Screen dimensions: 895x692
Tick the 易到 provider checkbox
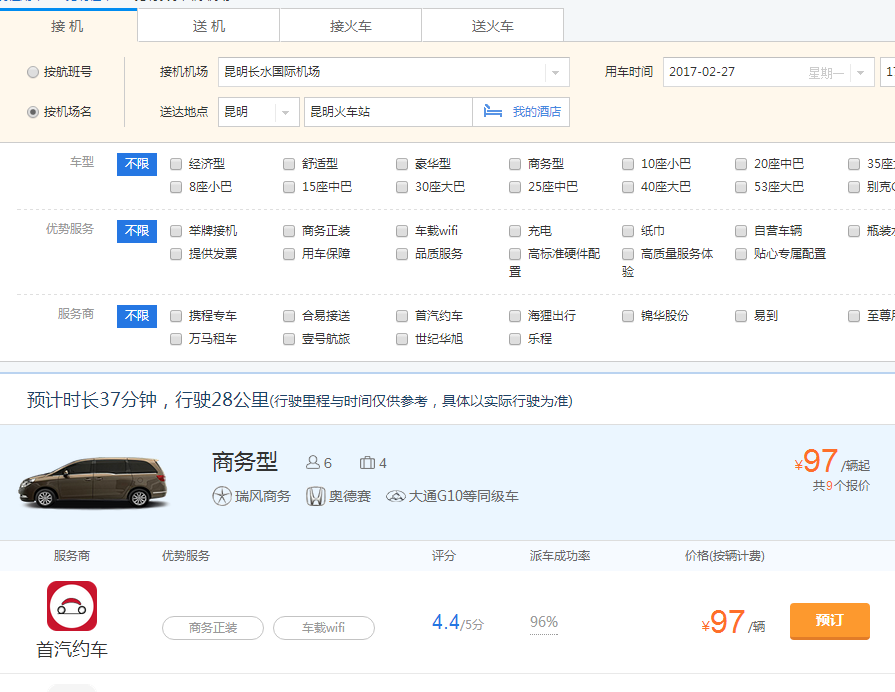point(741,316)
